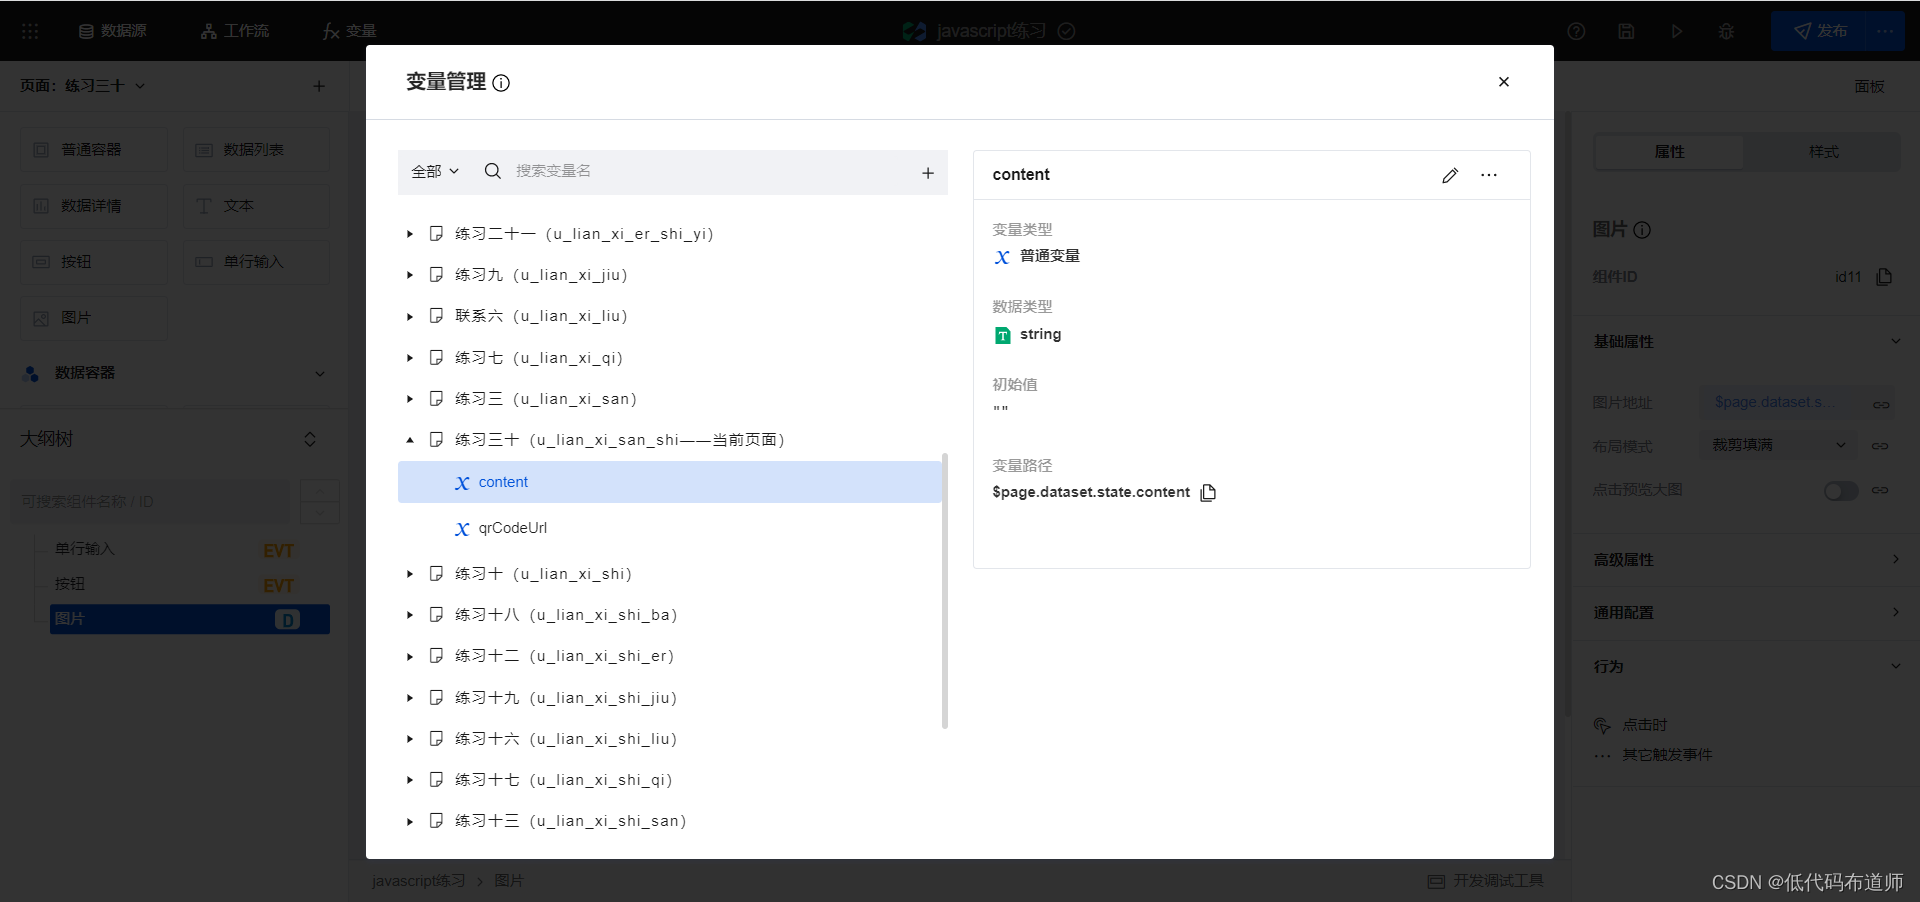This screenshot has height=902, width=1920.
Task: Select the 数据详情 component
Action: pos(94,206)
